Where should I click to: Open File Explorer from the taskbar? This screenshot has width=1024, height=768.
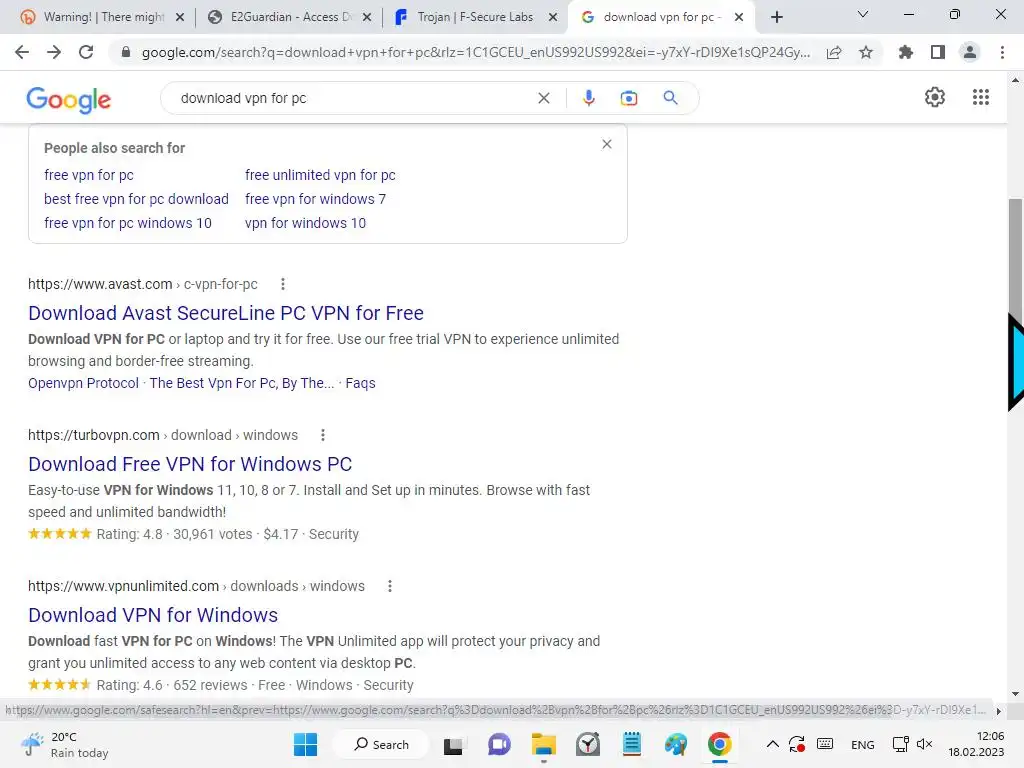click(x=543, y=744)
